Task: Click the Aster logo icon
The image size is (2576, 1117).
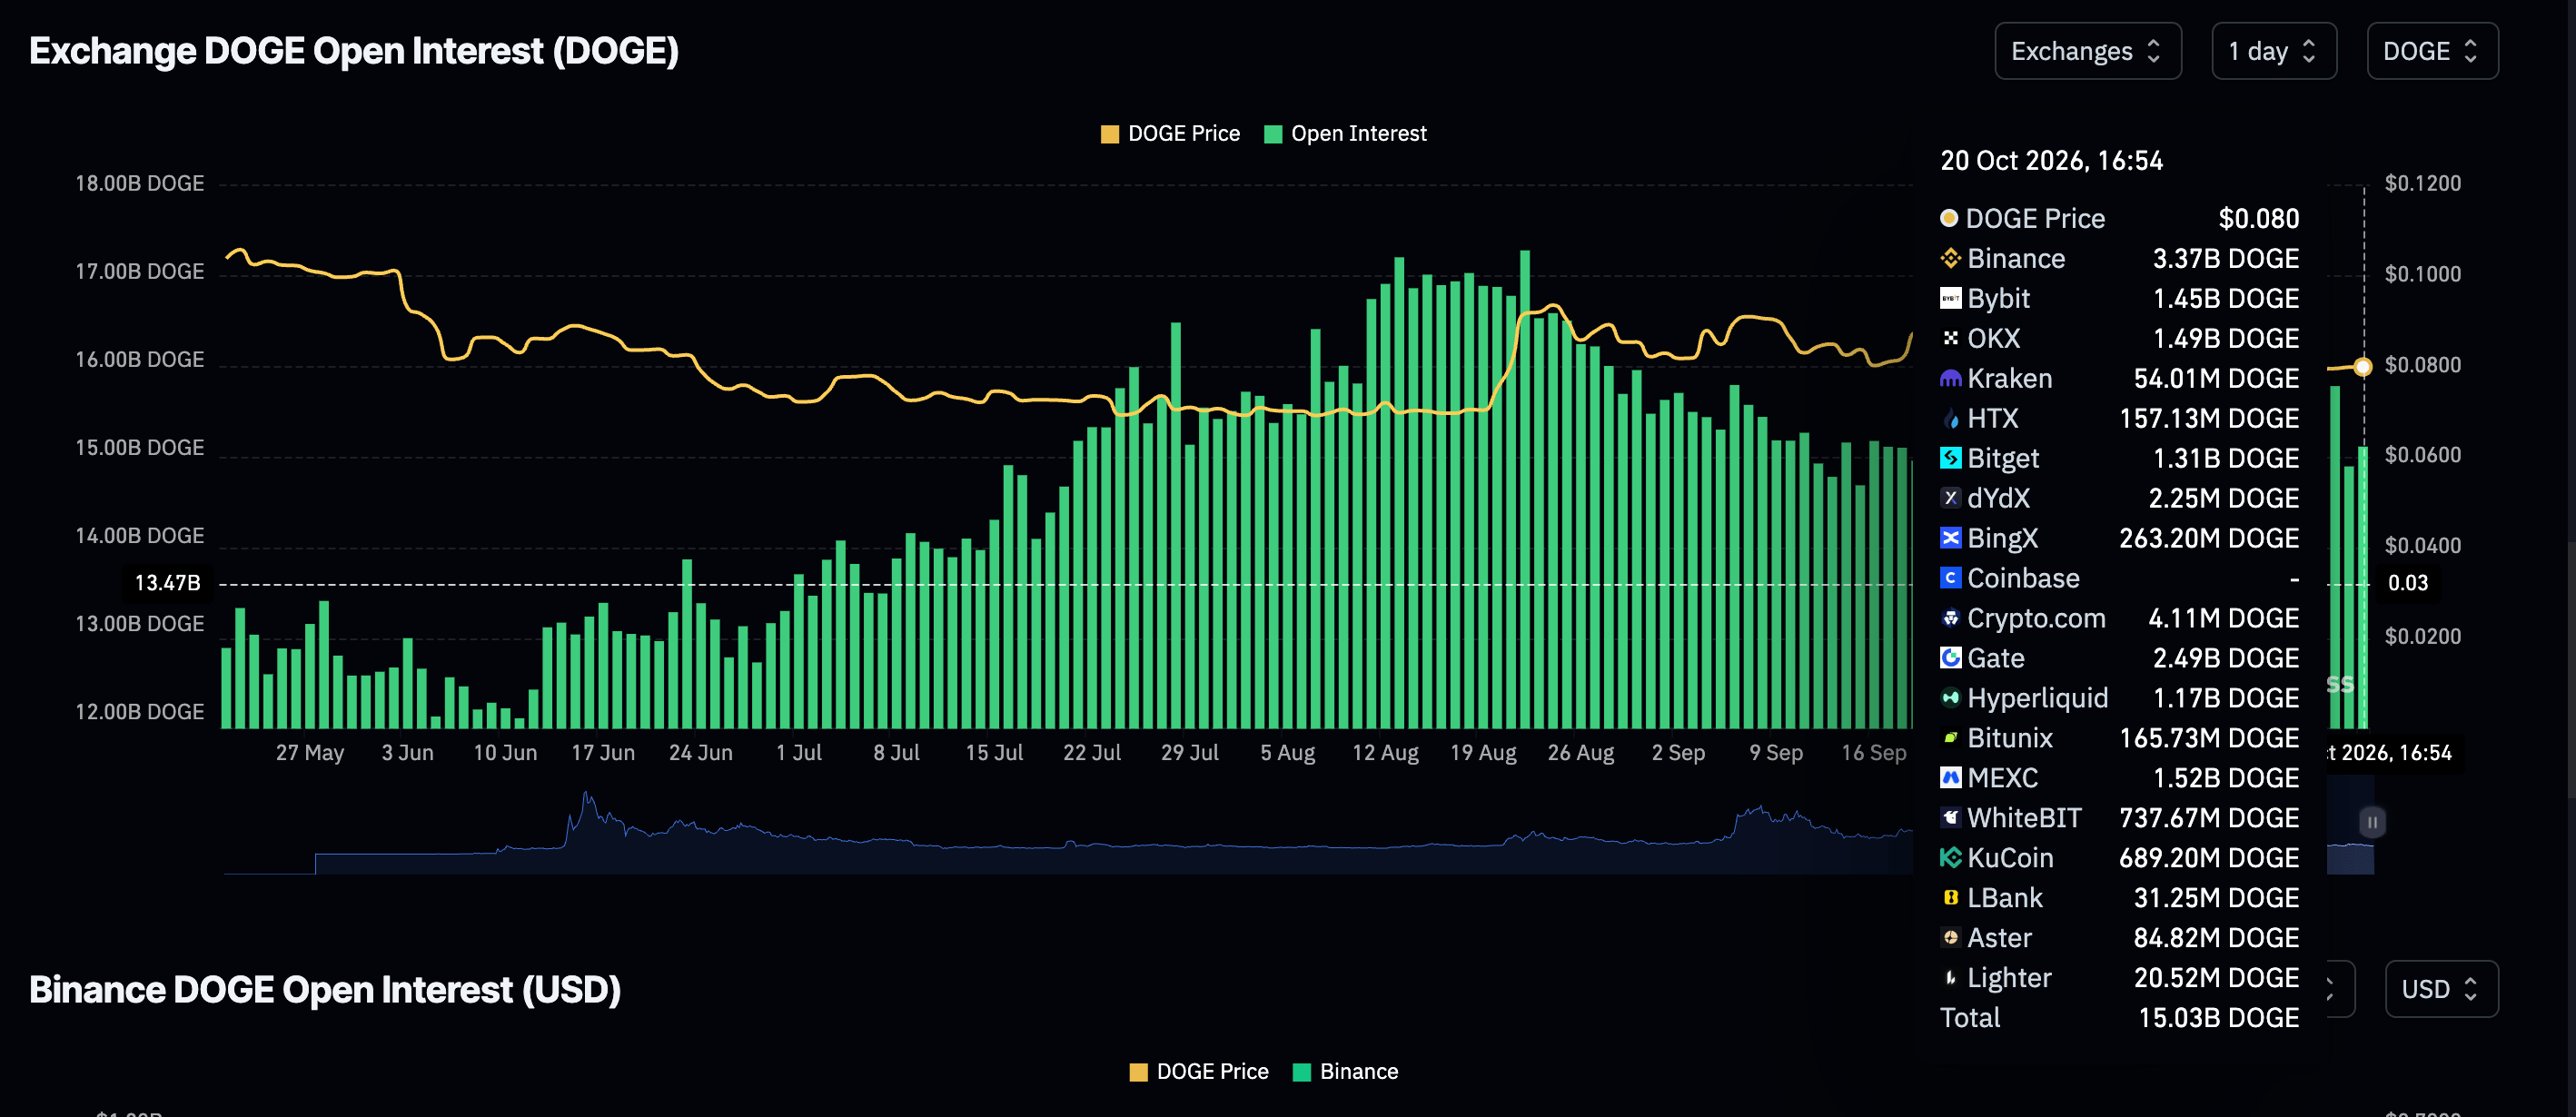Action: (x=1950, y=938)
